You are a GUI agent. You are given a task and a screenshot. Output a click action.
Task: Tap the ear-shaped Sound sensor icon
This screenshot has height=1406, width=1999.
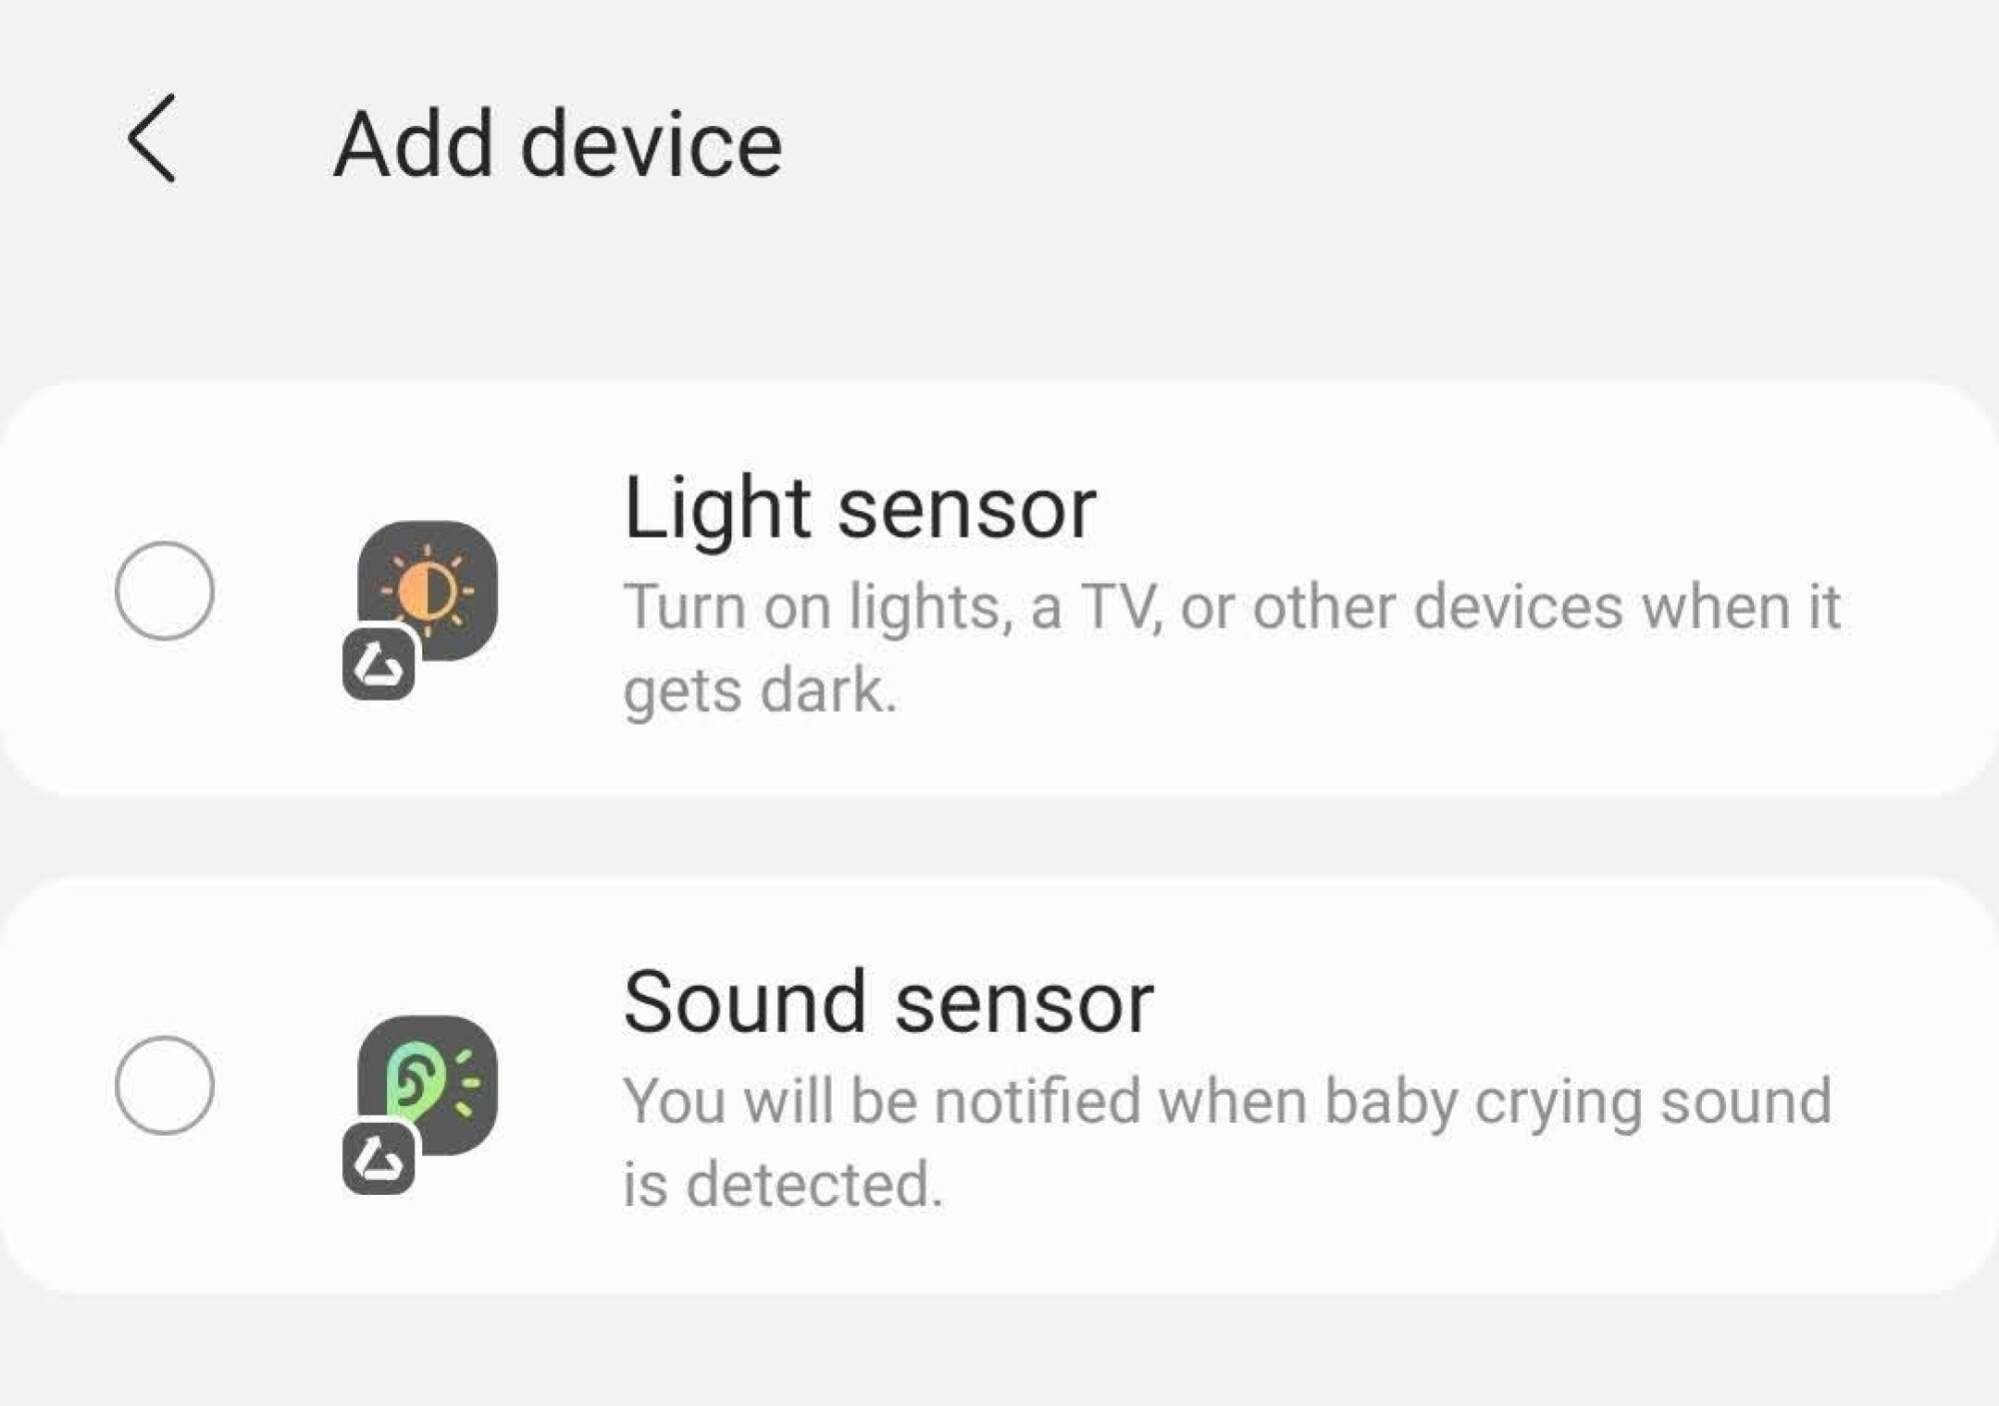pos(428,1085)
